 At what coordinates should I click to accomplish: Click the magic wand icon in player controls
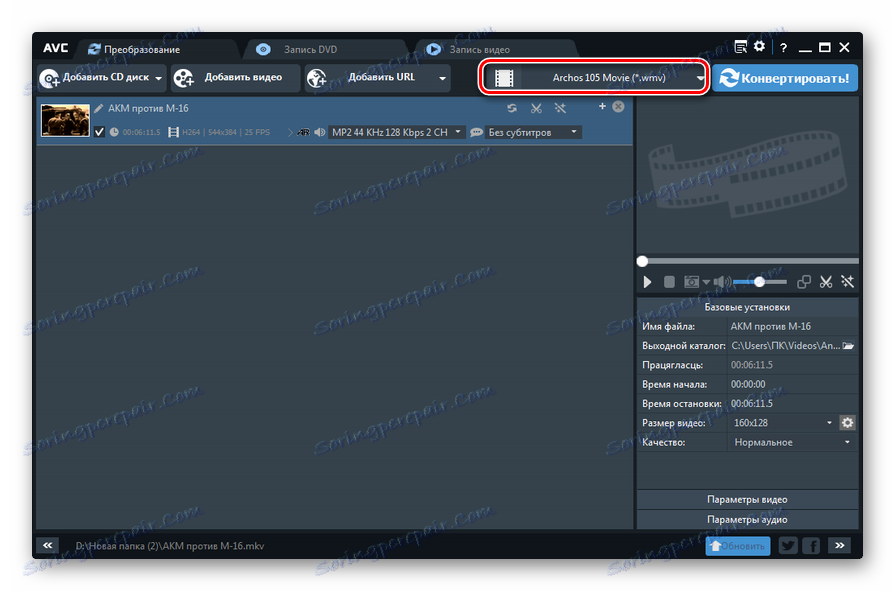(847, 282)
